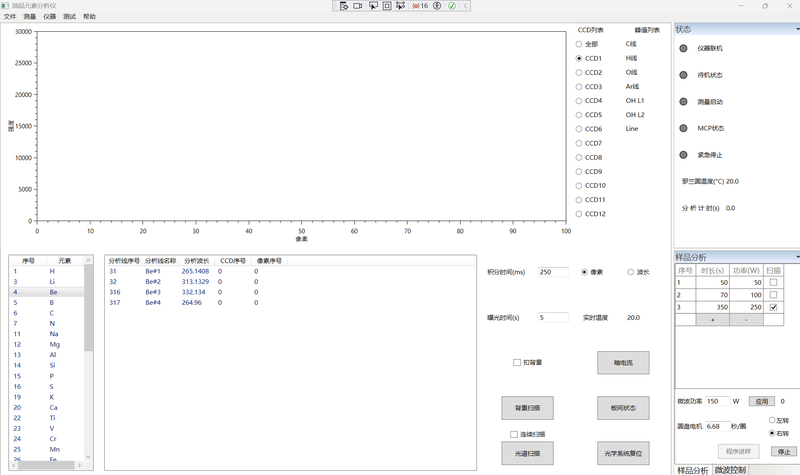The width and height of the screenshot is (800, 475).
Task: Select the CCD3 radio button
Action: pos(579,87)
